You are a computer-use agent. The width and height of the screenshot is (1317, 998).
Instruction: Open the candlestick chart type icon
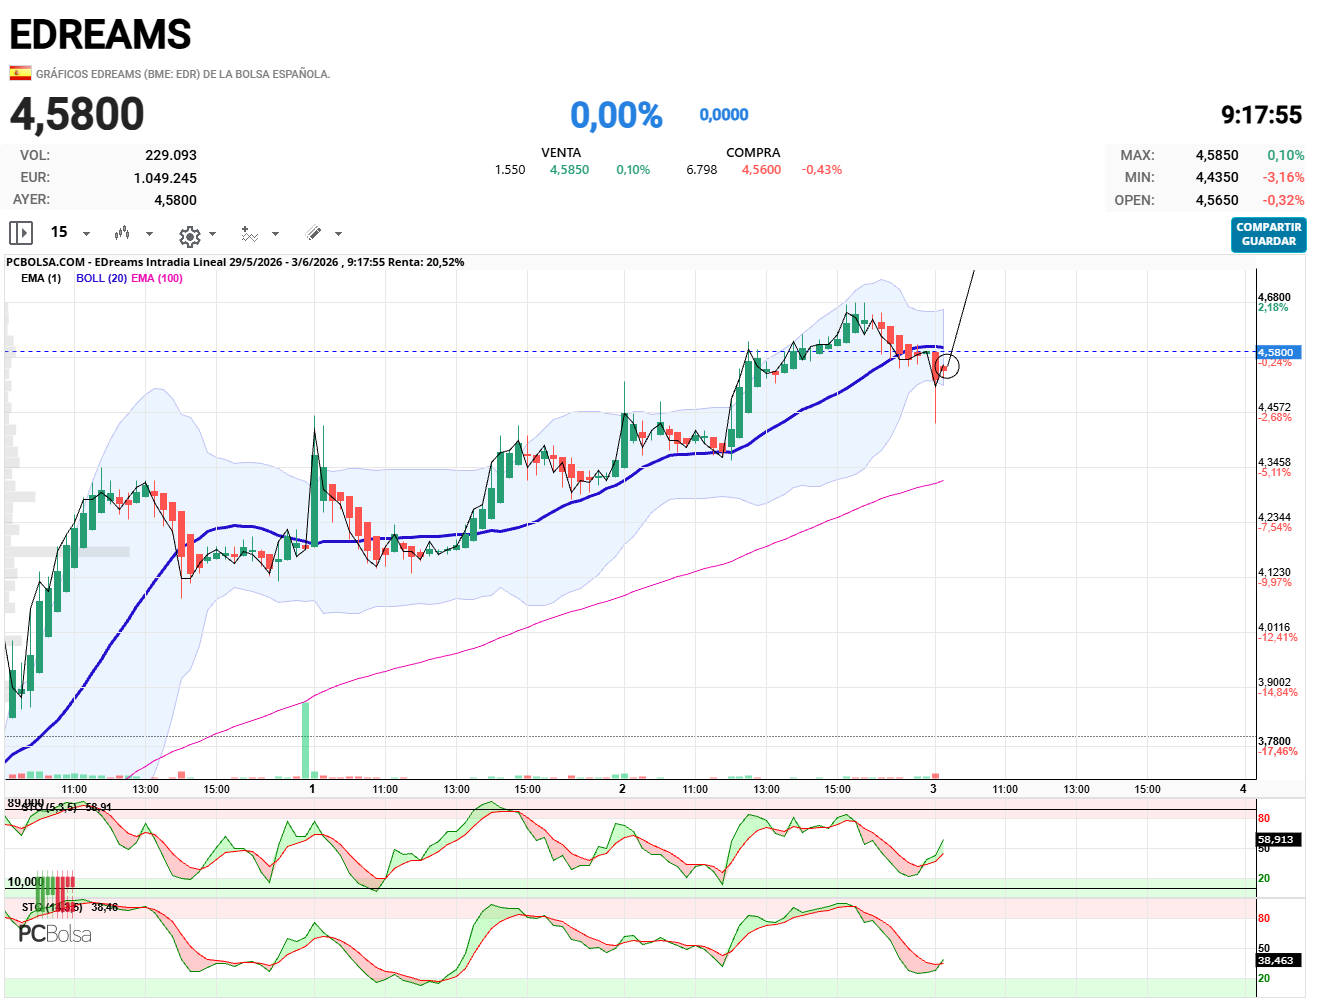122,233
